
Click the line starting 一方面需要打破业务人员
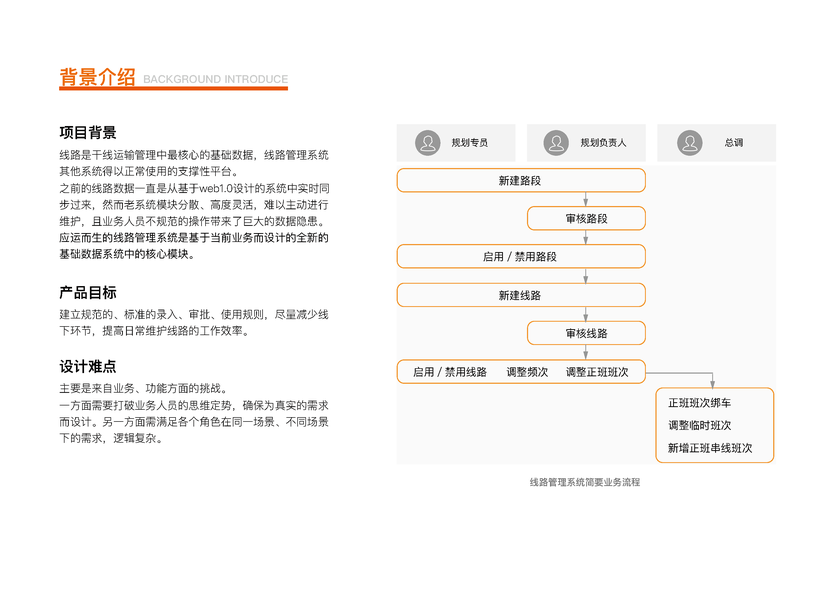coord(194,405)
